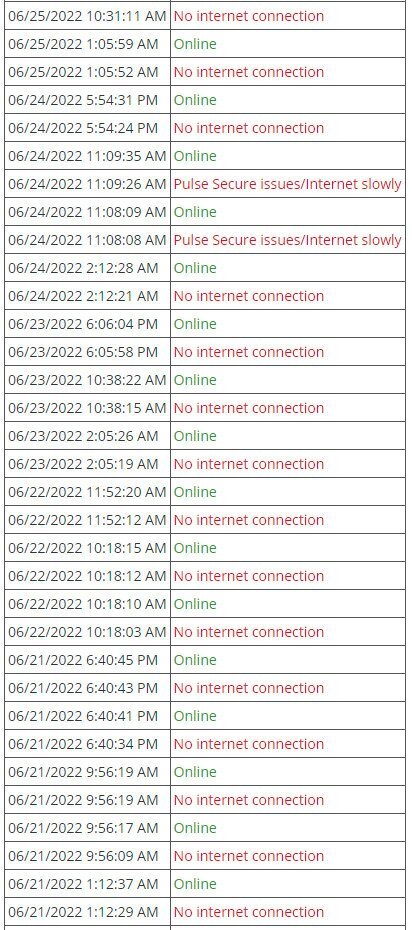Select the 06/25/2022 10:31:11 AM timestamp cell
The width and height of the screenshot is (412, 930).
[x=87, y=16]
